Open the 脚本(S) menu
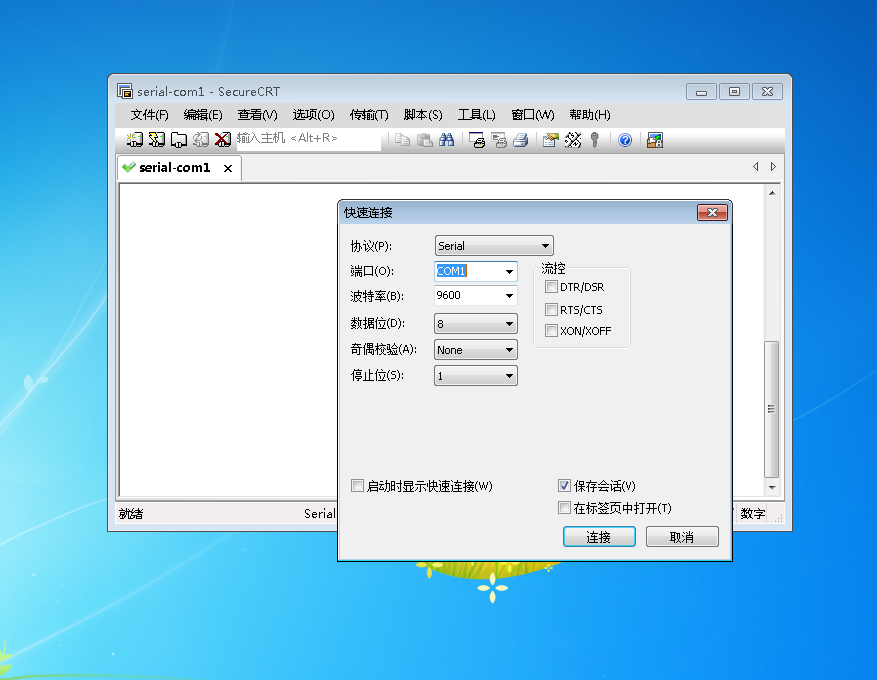 [423, 115]
